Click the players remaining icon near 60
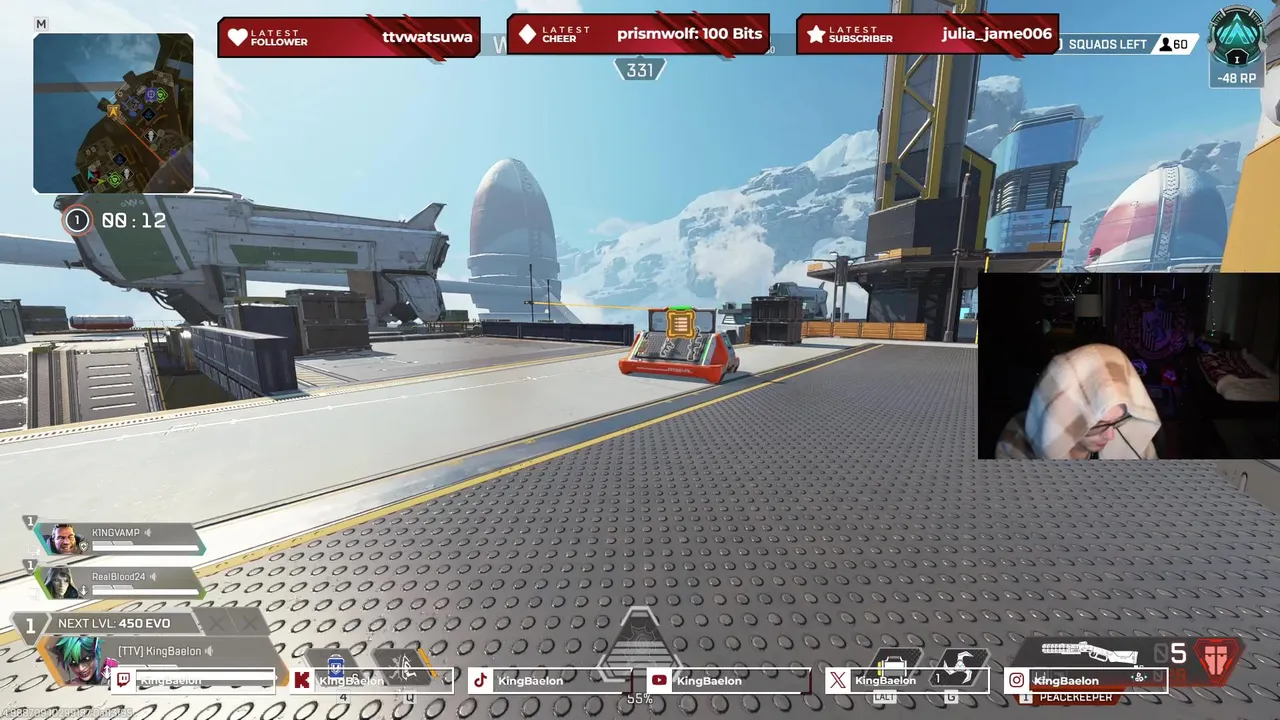 click(x=1165, y=45)
